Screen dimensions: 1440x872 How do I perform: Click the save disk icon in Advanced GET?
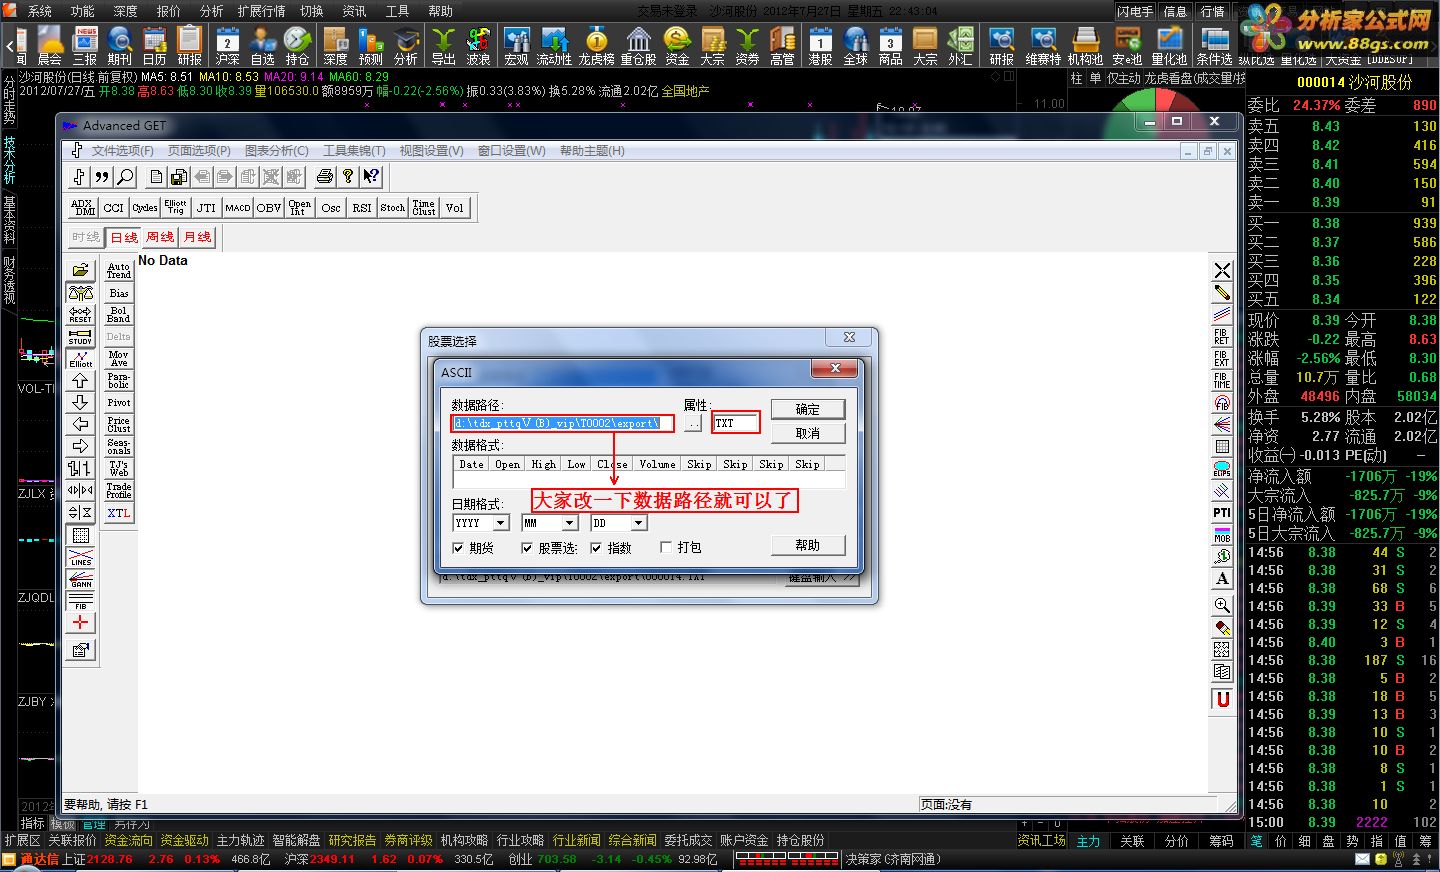(x=178, y=177)
